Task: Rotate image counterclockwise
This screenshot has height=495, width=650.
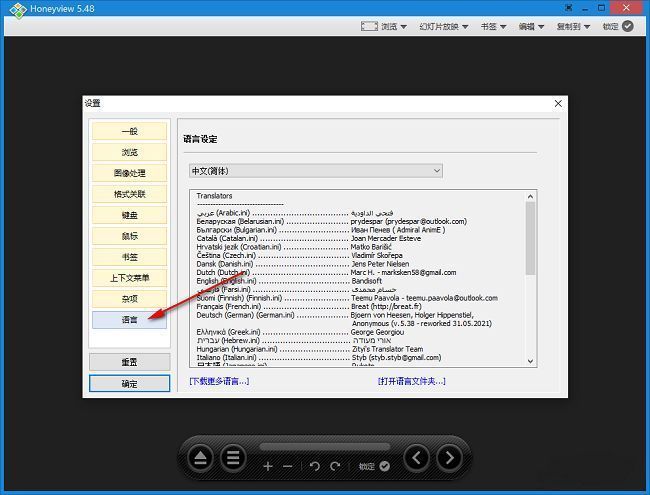Action: point(315,466)
